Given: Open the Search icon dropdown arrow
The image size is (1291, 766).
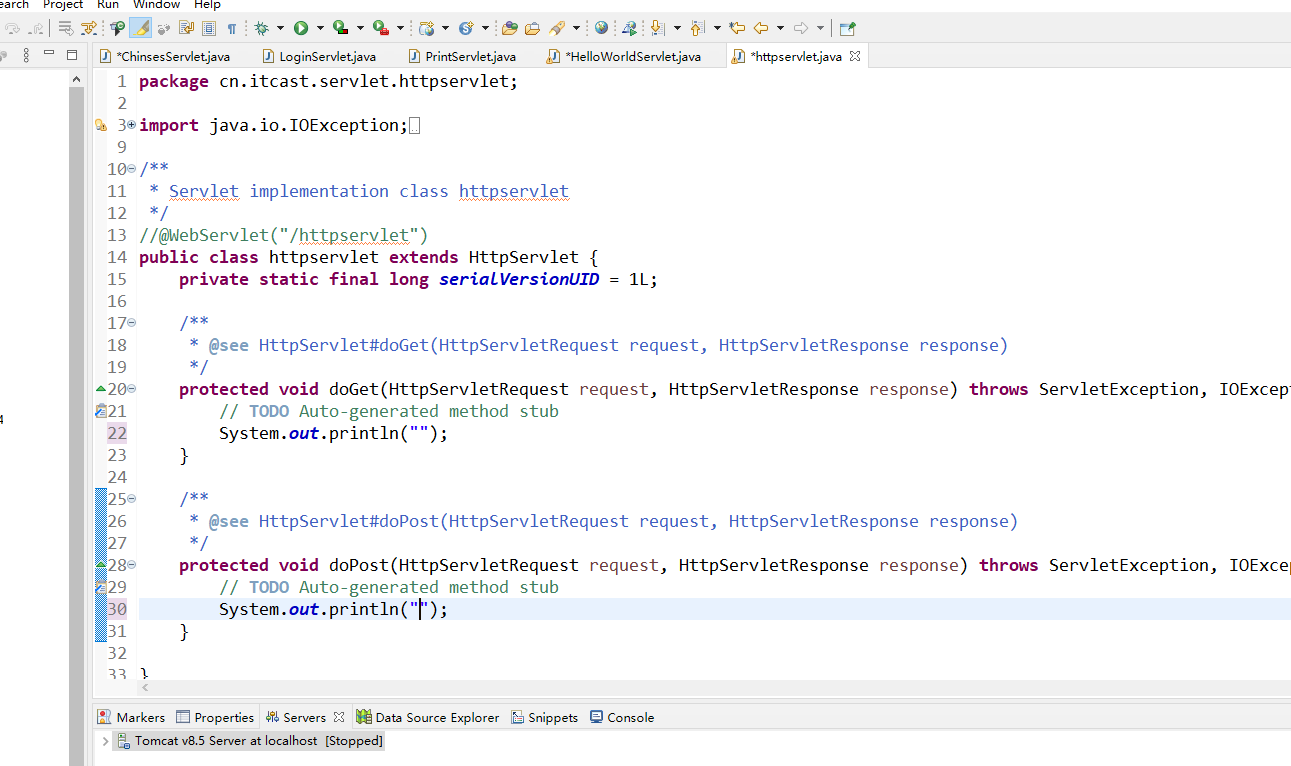Looking at the screenshot, I should coord(577,28).
